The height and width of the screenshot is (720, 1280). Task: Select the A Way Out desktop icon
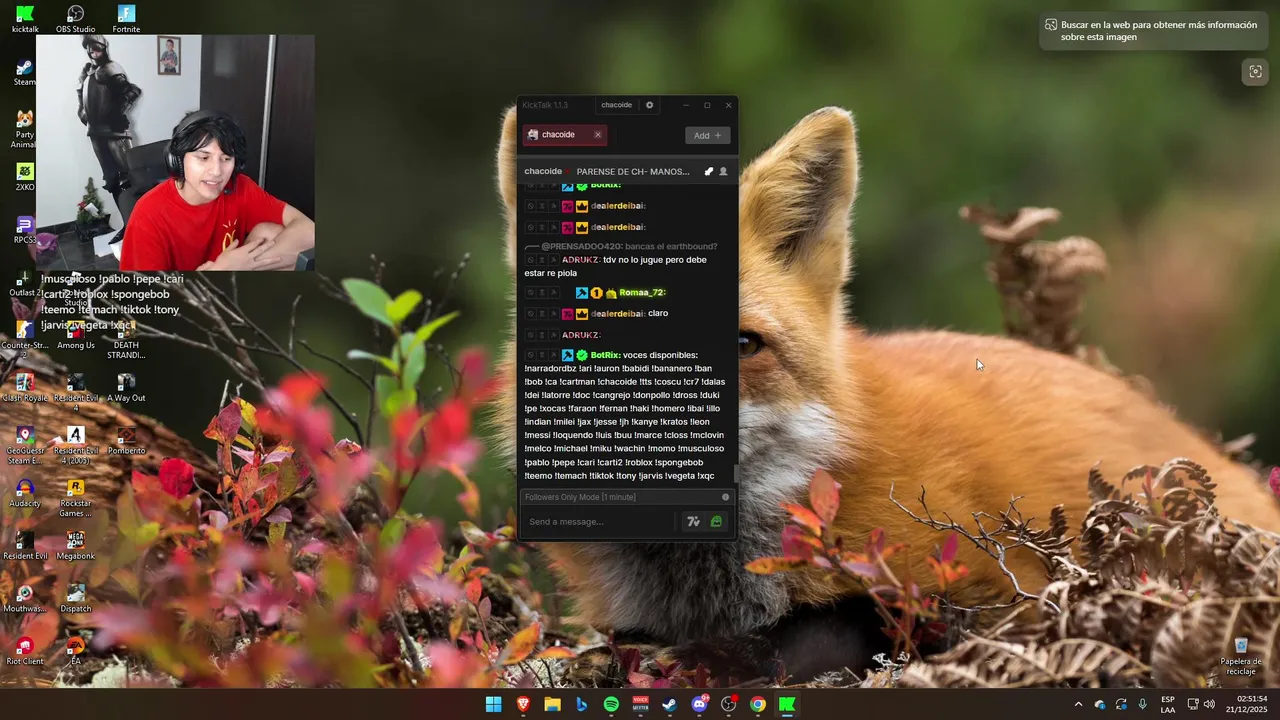pyautogui.click(x=126, y=387)
